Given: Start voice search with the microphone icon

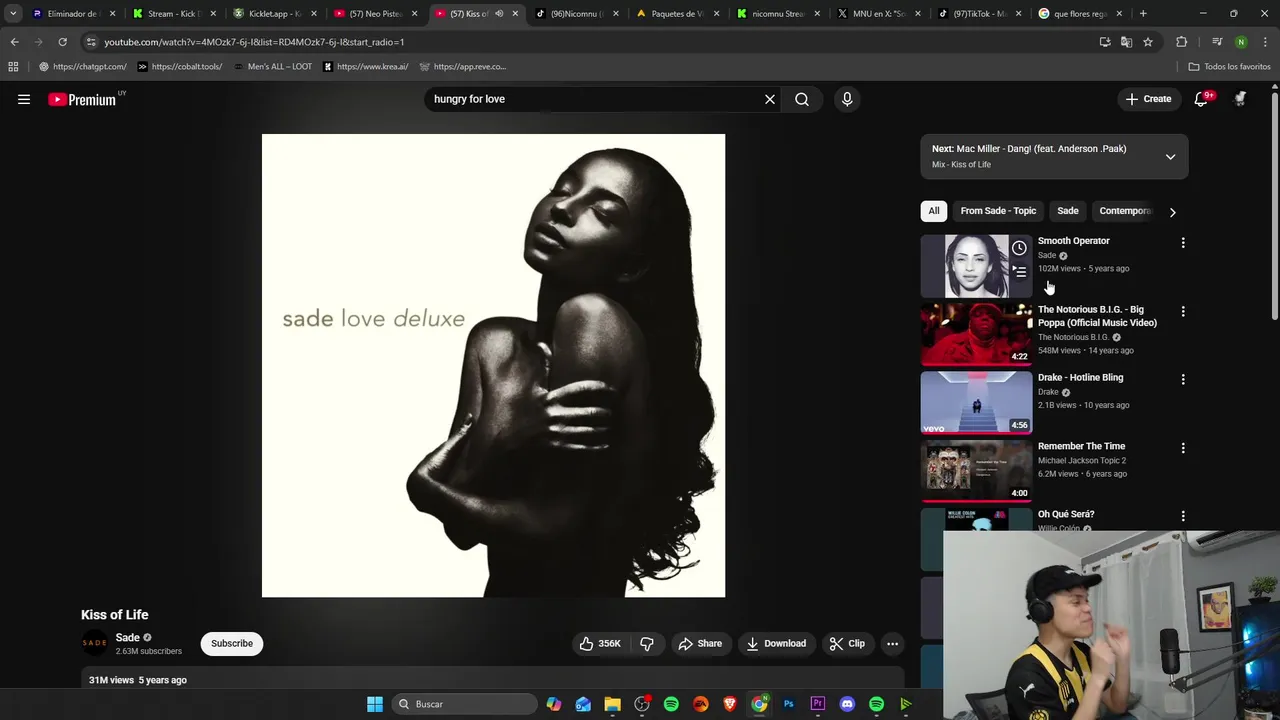Looking at the screenshot, I should click(x=847, y=99).
